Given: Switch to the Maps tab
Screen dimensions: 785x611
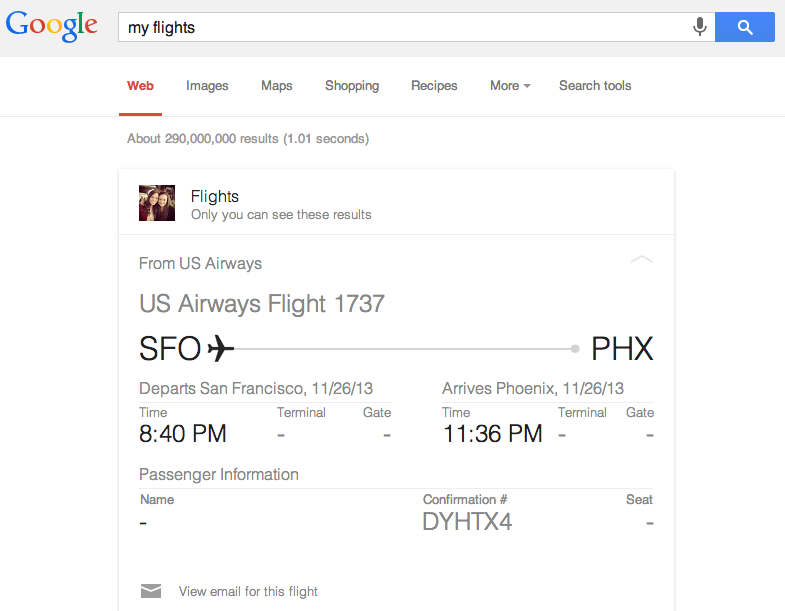Looking at the screenshot, I should click(x=276, y=86).
